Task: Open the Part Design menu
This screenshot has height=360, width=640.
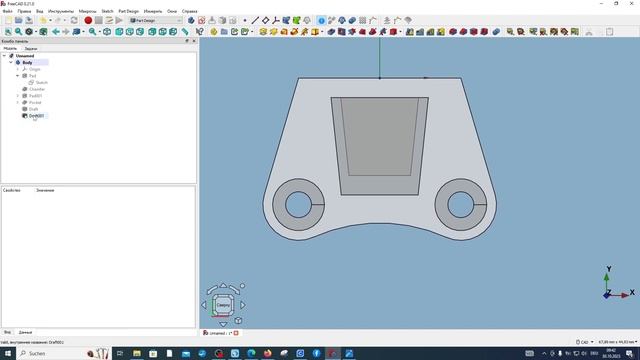Action: coord(129,11)
